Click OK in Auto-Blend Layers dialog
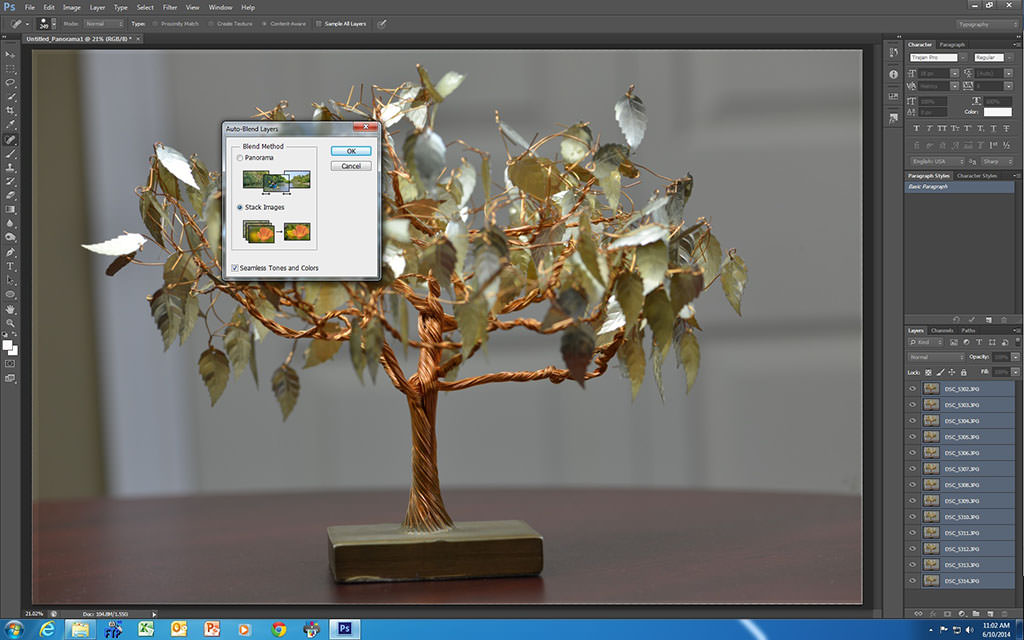Screen dimensions: 1024x640 tap(351, 151)
